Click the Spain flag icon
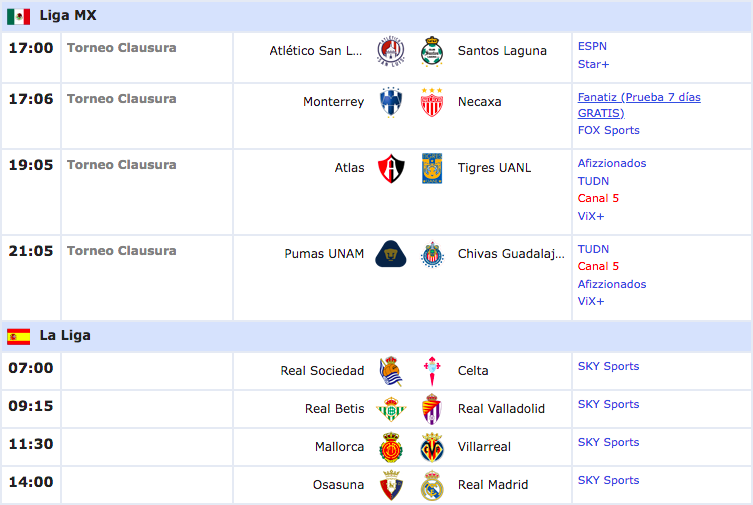753x505 pixels. tap(19, 337)
